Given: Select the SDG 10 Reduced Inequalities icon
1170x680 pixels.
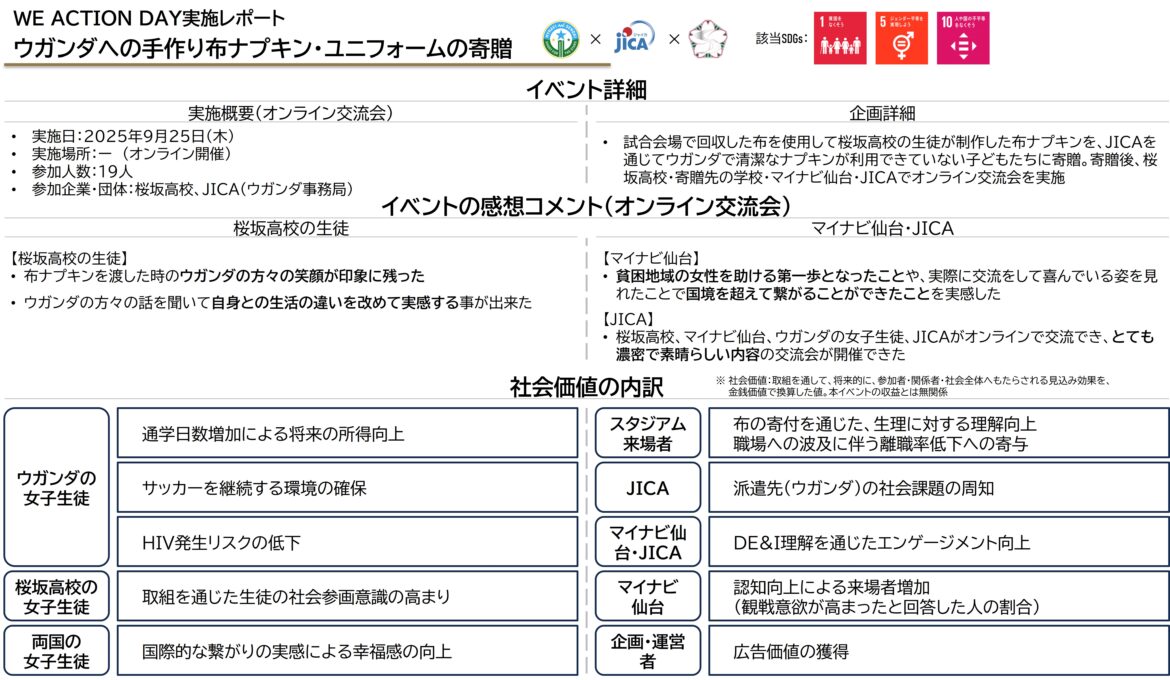Looking at the screenshot, I should pos(962,39).
